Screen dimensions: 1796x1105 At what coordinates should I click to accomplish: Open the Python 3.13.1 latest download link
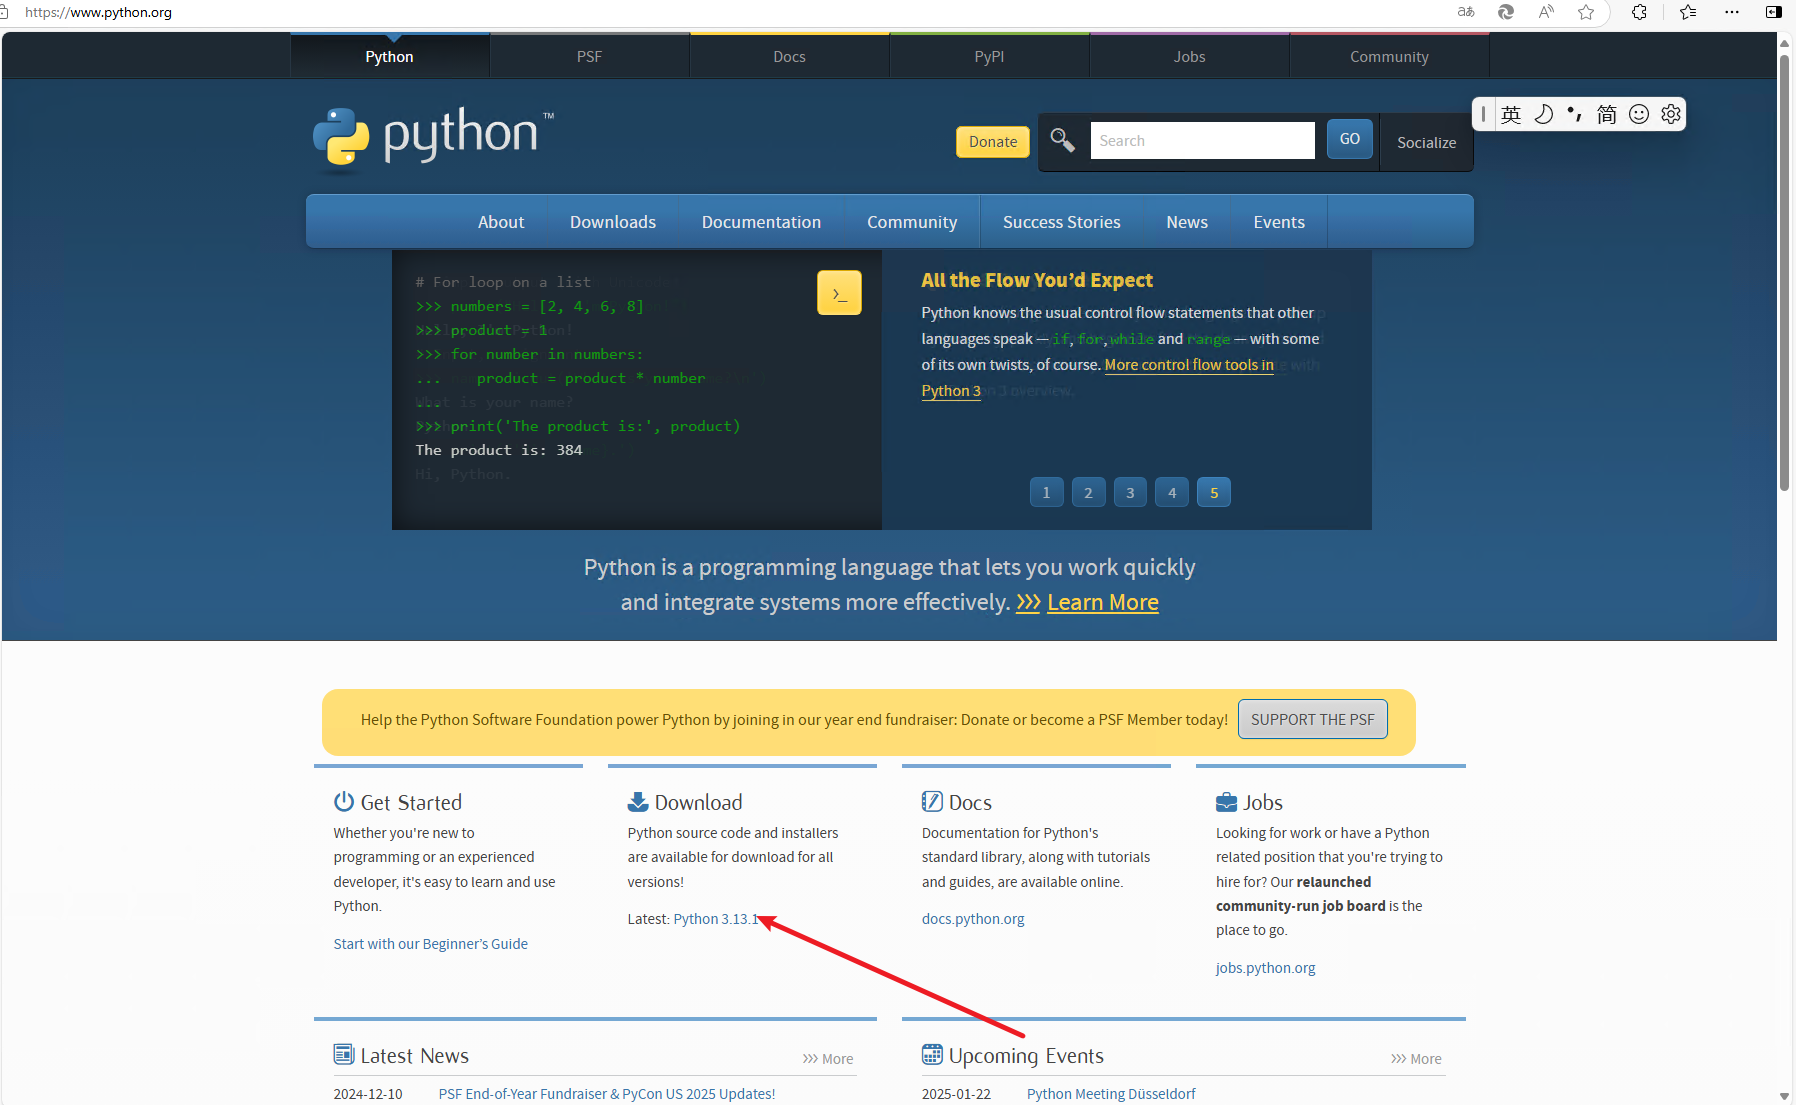pos(716,919)
